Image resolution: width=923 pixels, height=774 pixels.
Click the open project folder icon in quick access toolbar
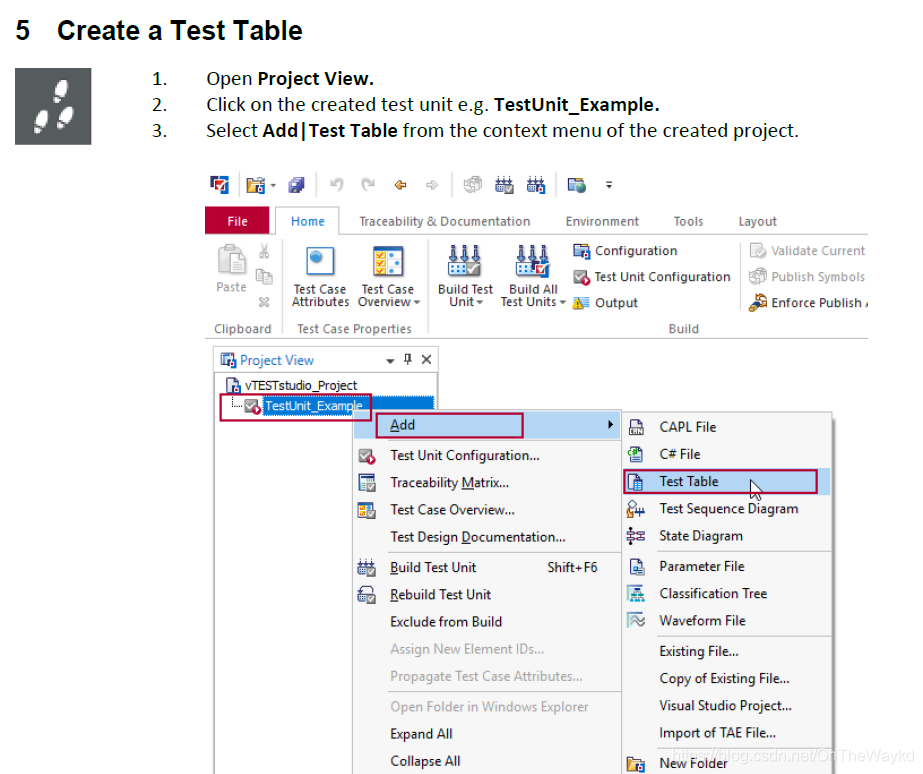pyautogui.click(x=255, y=185)
